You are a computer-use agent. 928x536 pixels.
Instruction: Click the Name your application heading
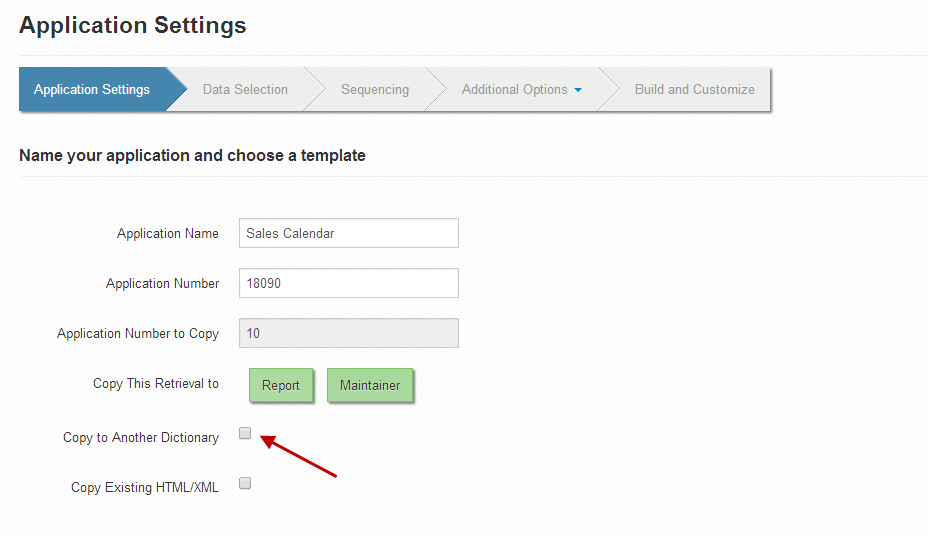(x=192, y=155)
